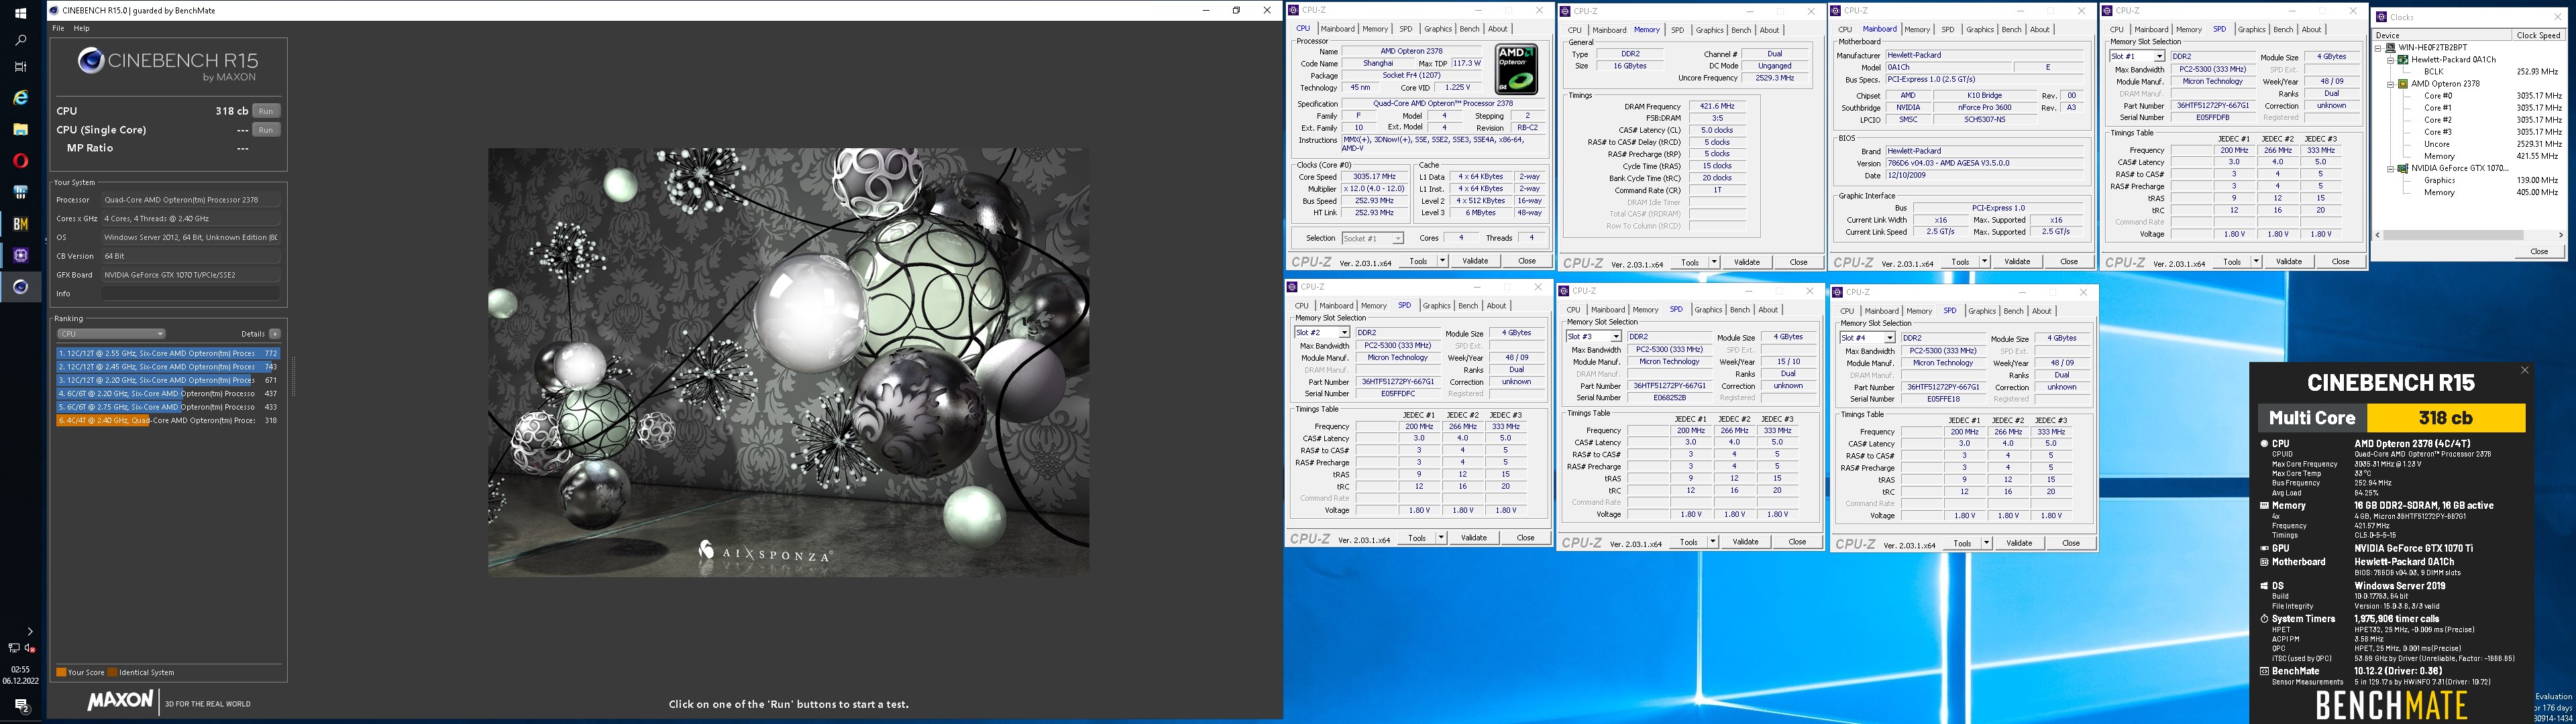The height and width of the screenshot is (724, 2576).
Task: Click CPU icon in BenchMate overlay
Action: [2264, 443]
